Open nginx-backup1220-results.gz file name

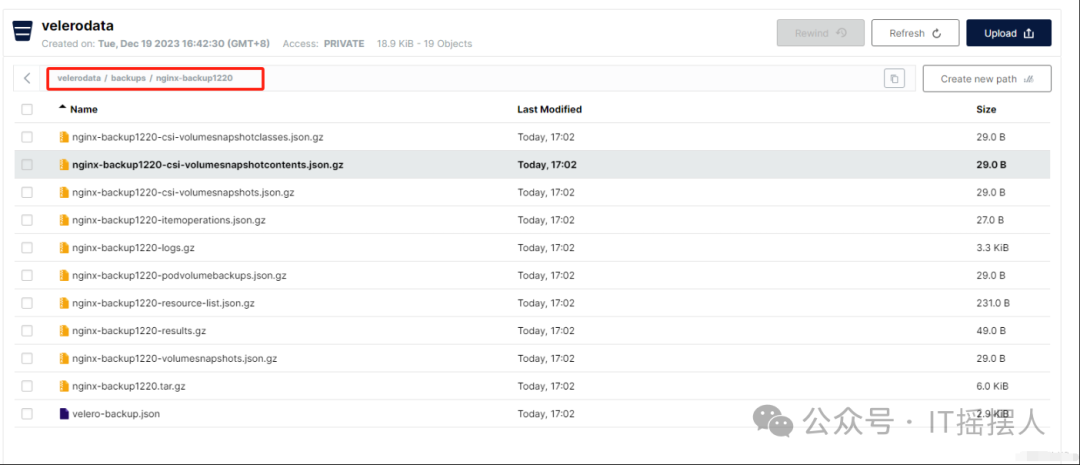[x=139, y=331]
